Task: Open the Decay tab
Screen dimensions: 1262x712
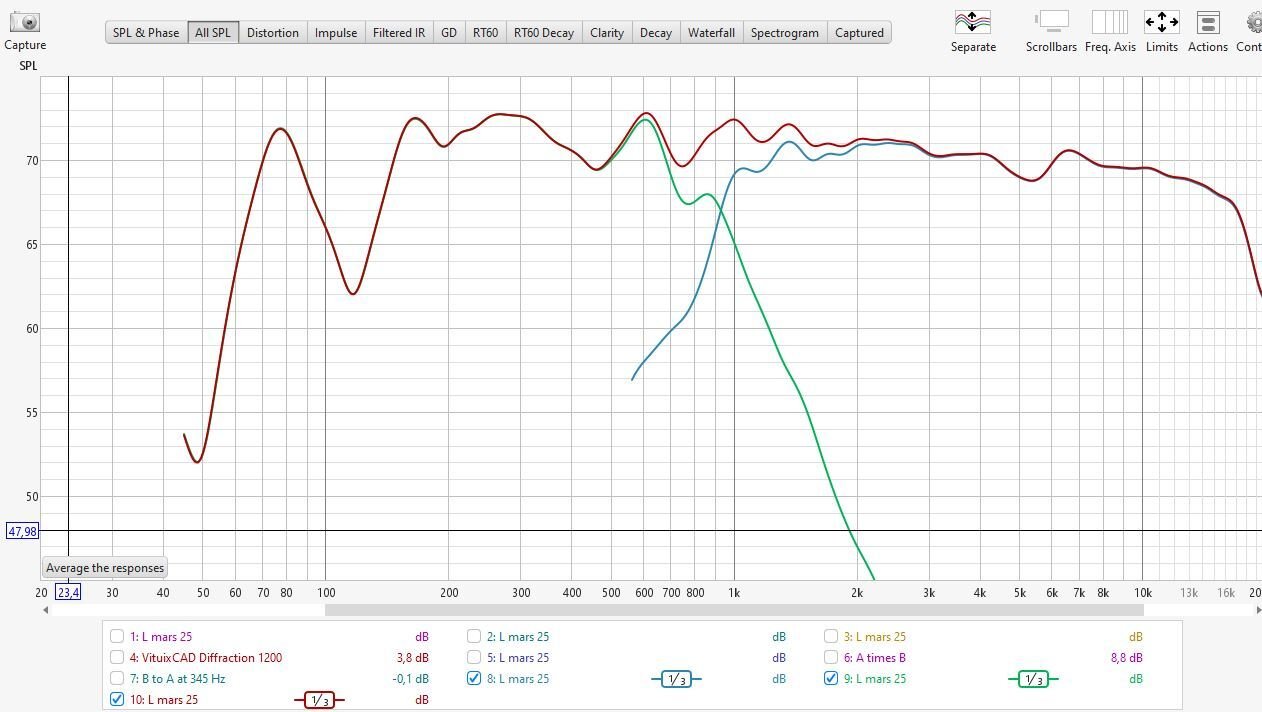Action: [656, 32]
